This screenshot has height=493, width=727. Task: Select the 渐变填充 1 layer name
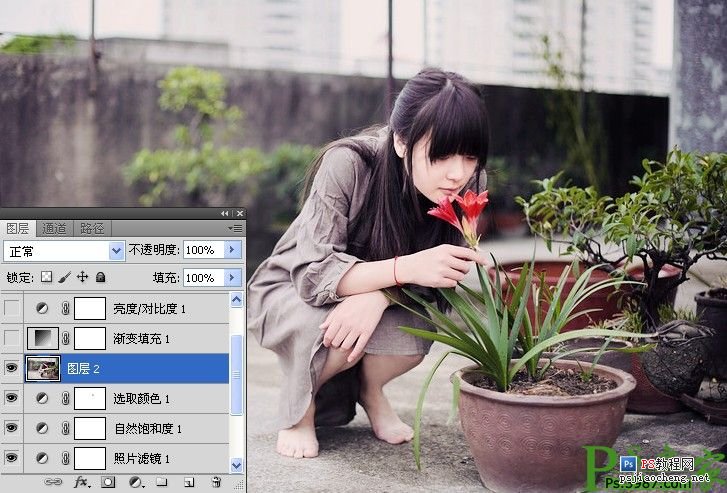pos(141,339)
